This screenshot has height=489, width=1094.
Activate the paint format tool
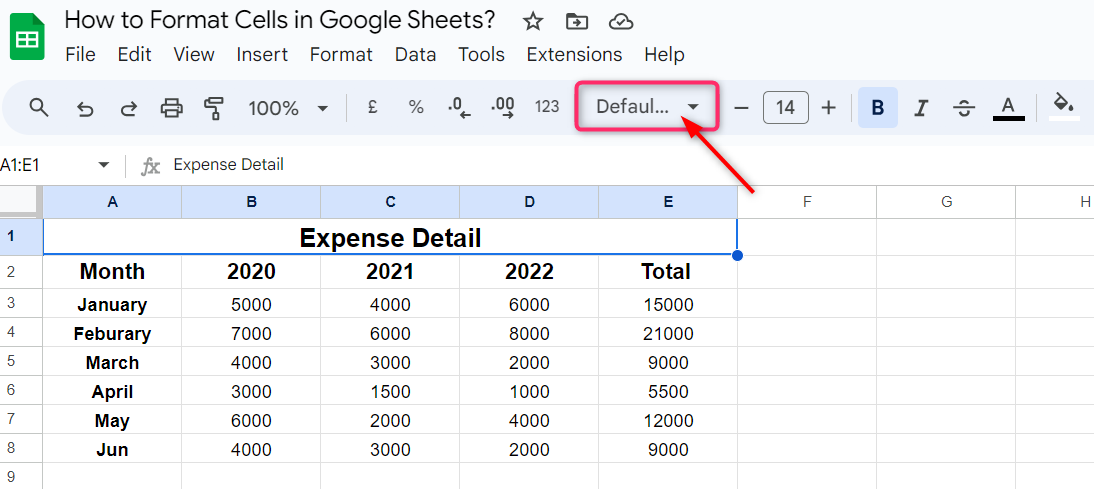(x=214, y=108)
